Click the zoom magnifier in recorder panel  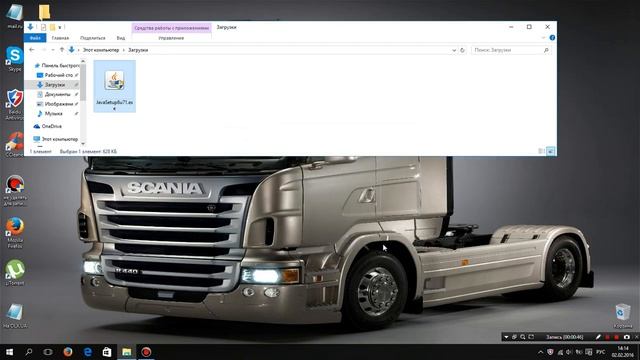(x=523, y=337)
